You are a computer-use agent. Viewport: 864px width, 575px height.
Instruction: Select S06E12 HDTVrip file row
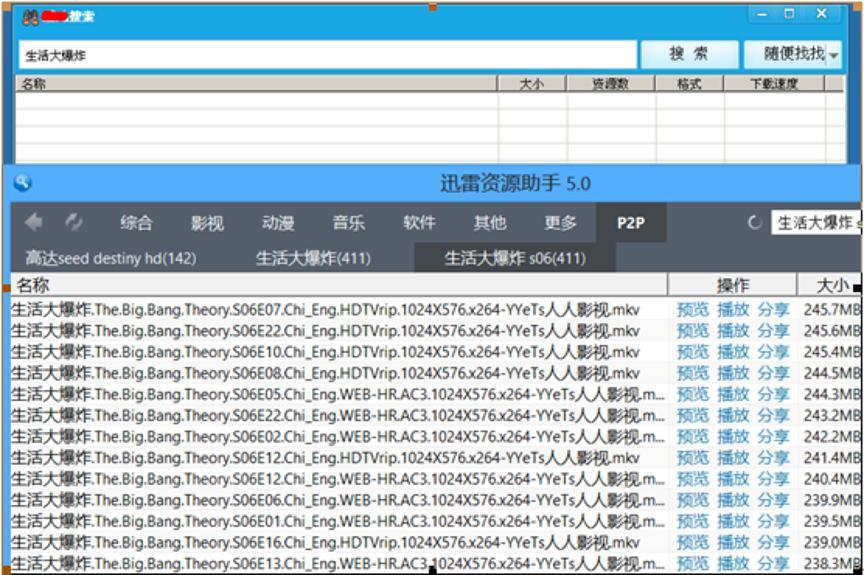coord(435,458)
